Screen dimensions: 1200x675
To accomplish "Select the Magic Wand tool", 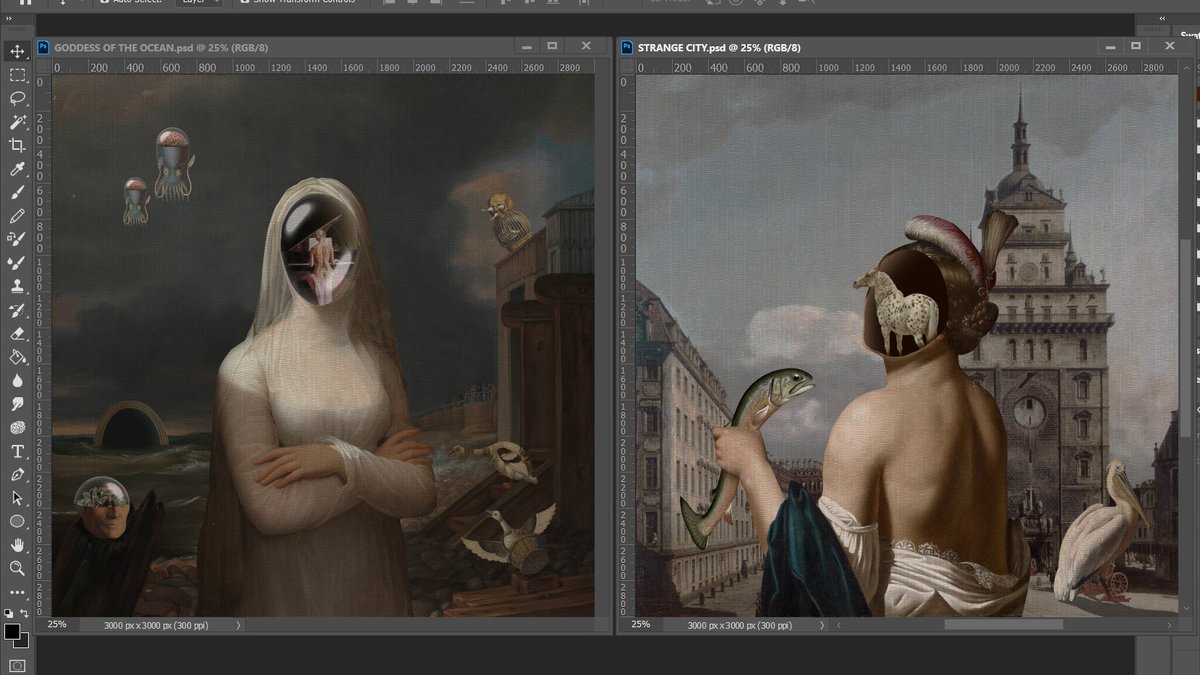I will point(17,122).
